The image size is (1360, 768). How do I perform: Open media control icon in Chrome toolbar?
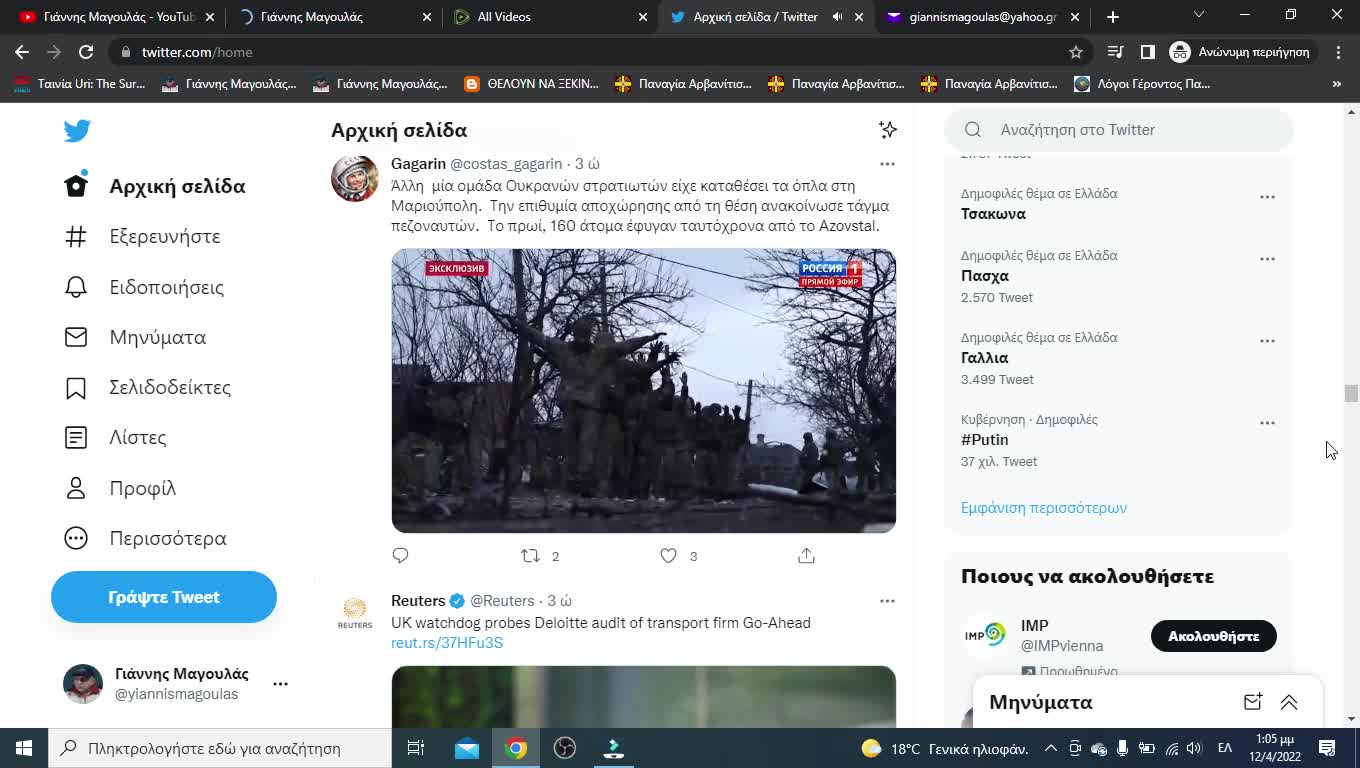point(1116,52)
